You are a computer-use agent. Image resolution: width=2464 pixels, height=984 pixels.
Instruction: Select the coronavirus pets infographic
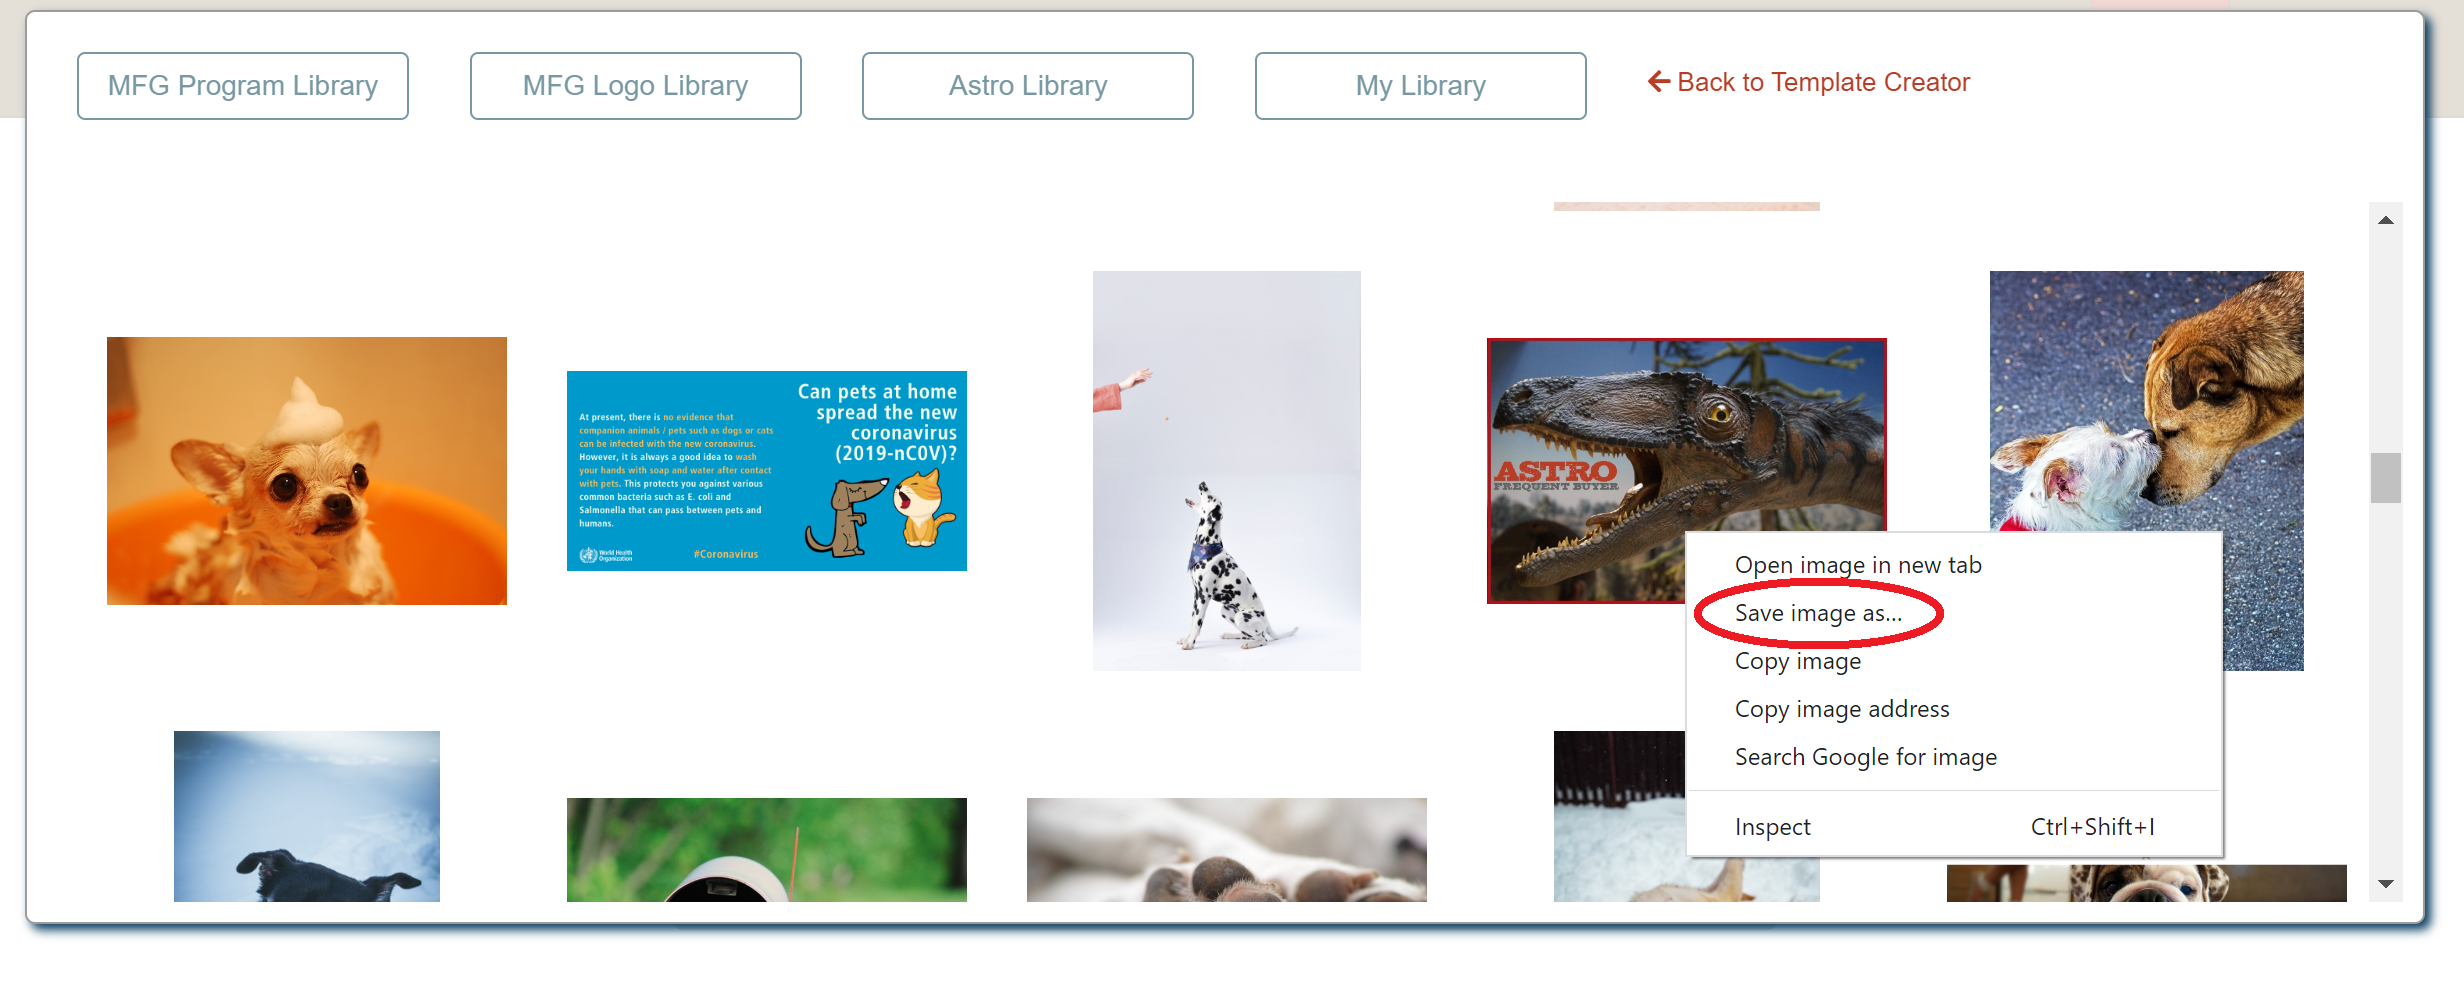[767, 471]
